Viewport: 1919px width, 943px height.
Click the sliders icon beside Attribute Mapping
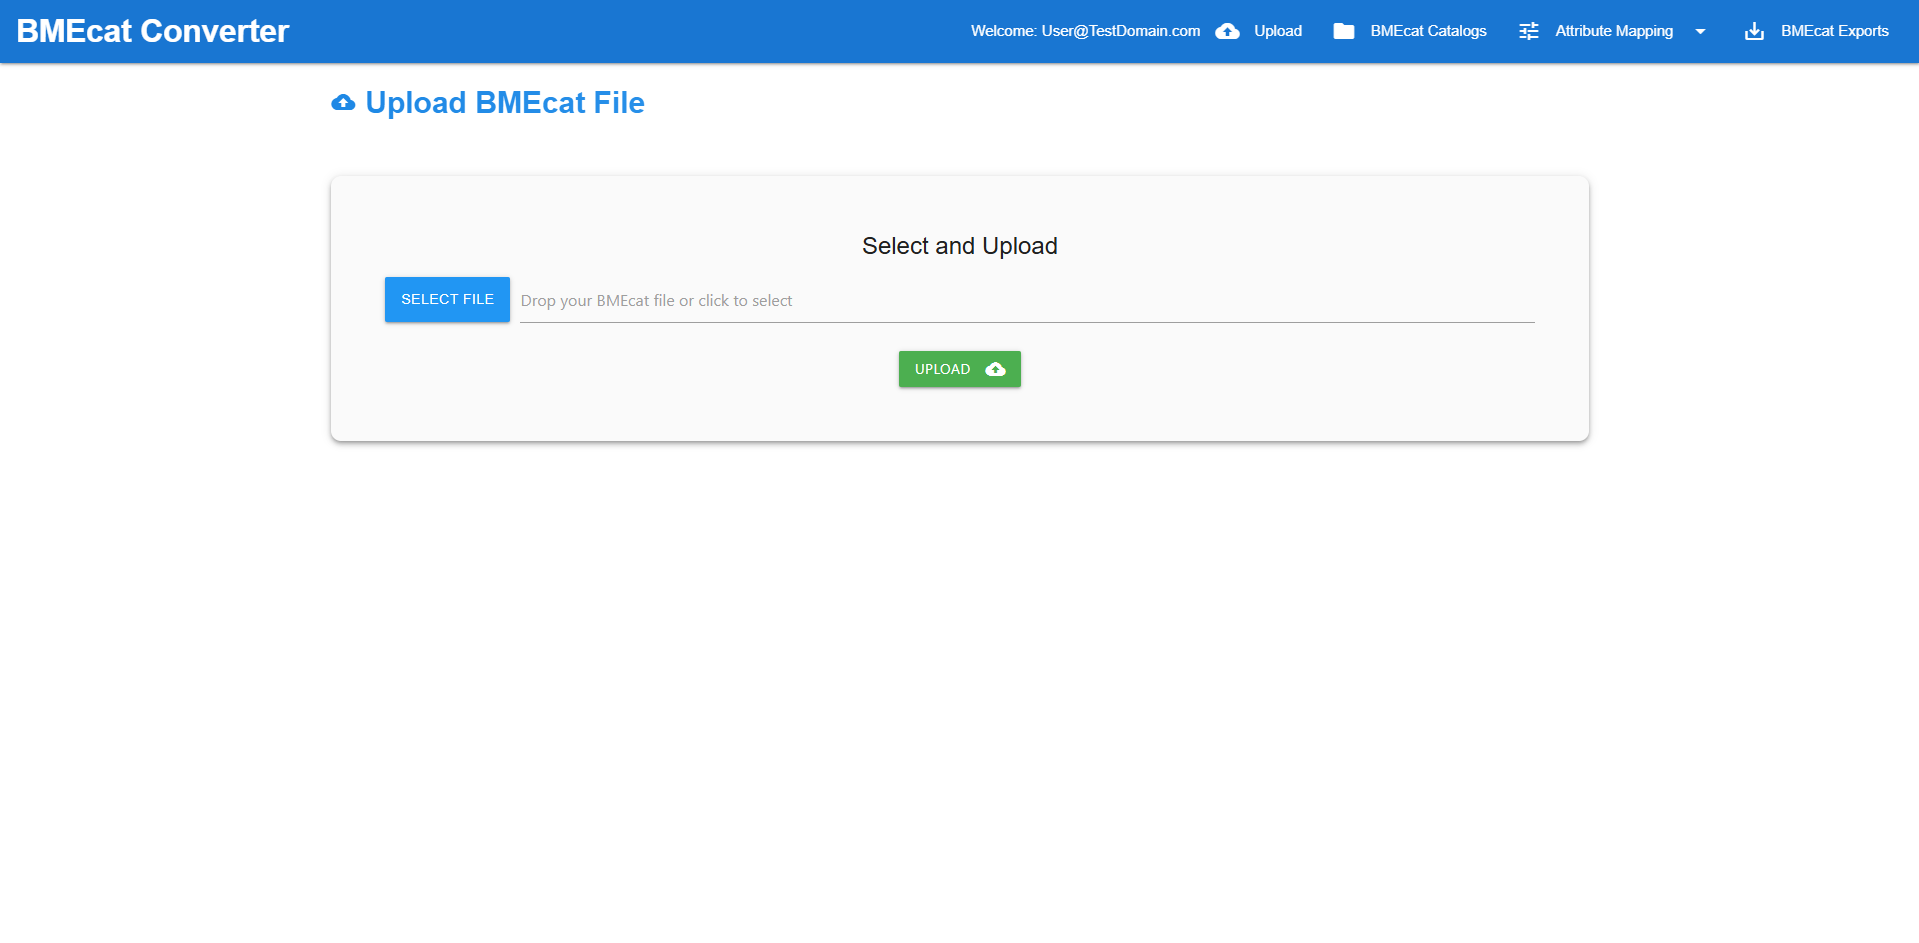pos(1529,31)
